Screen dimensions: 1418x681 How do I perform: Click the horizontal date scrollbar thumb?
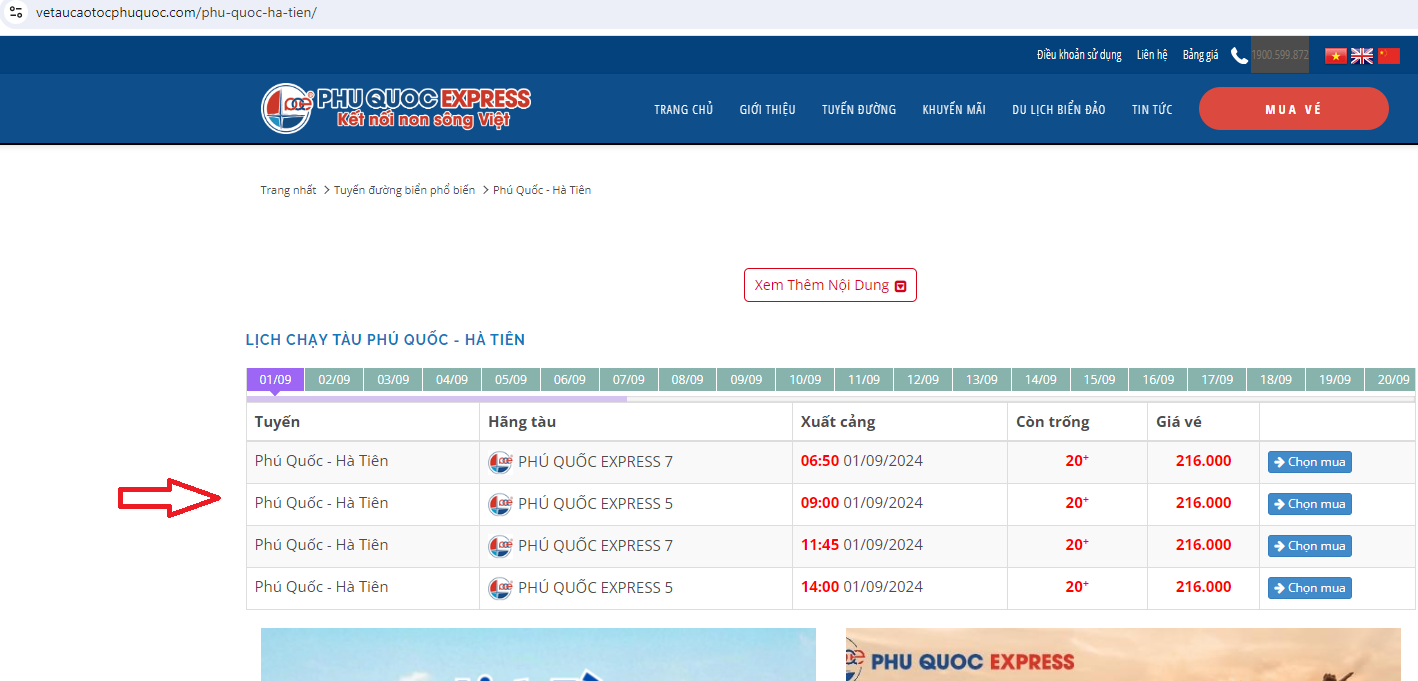[x=437, y=398]
